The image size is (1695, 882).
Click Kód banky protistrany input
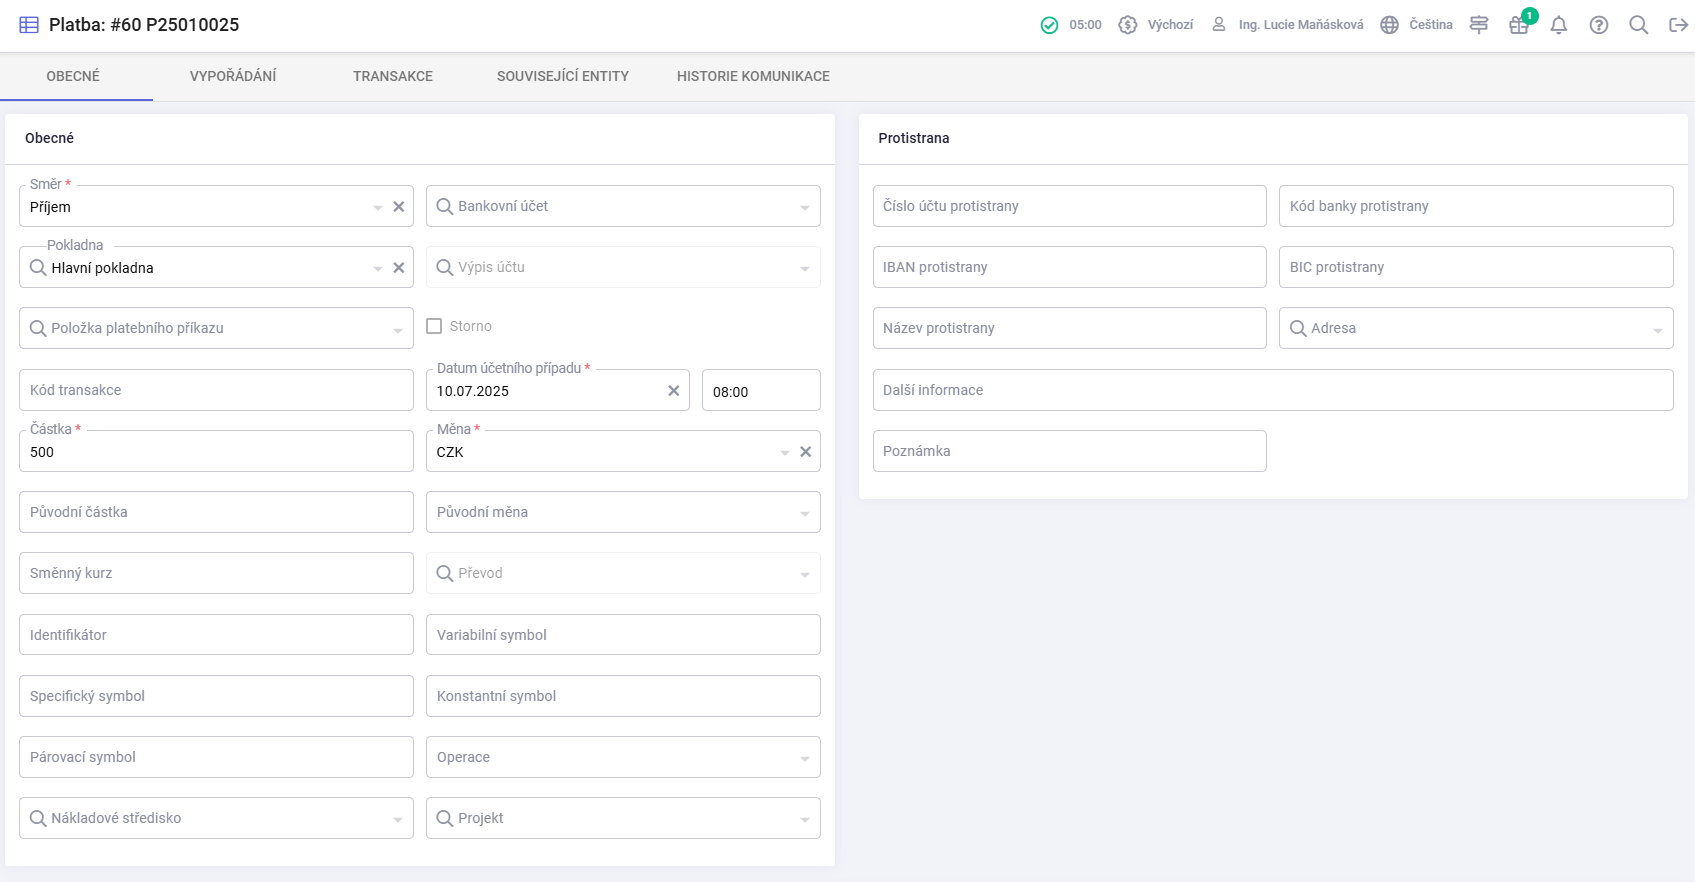pos(1476,206)
